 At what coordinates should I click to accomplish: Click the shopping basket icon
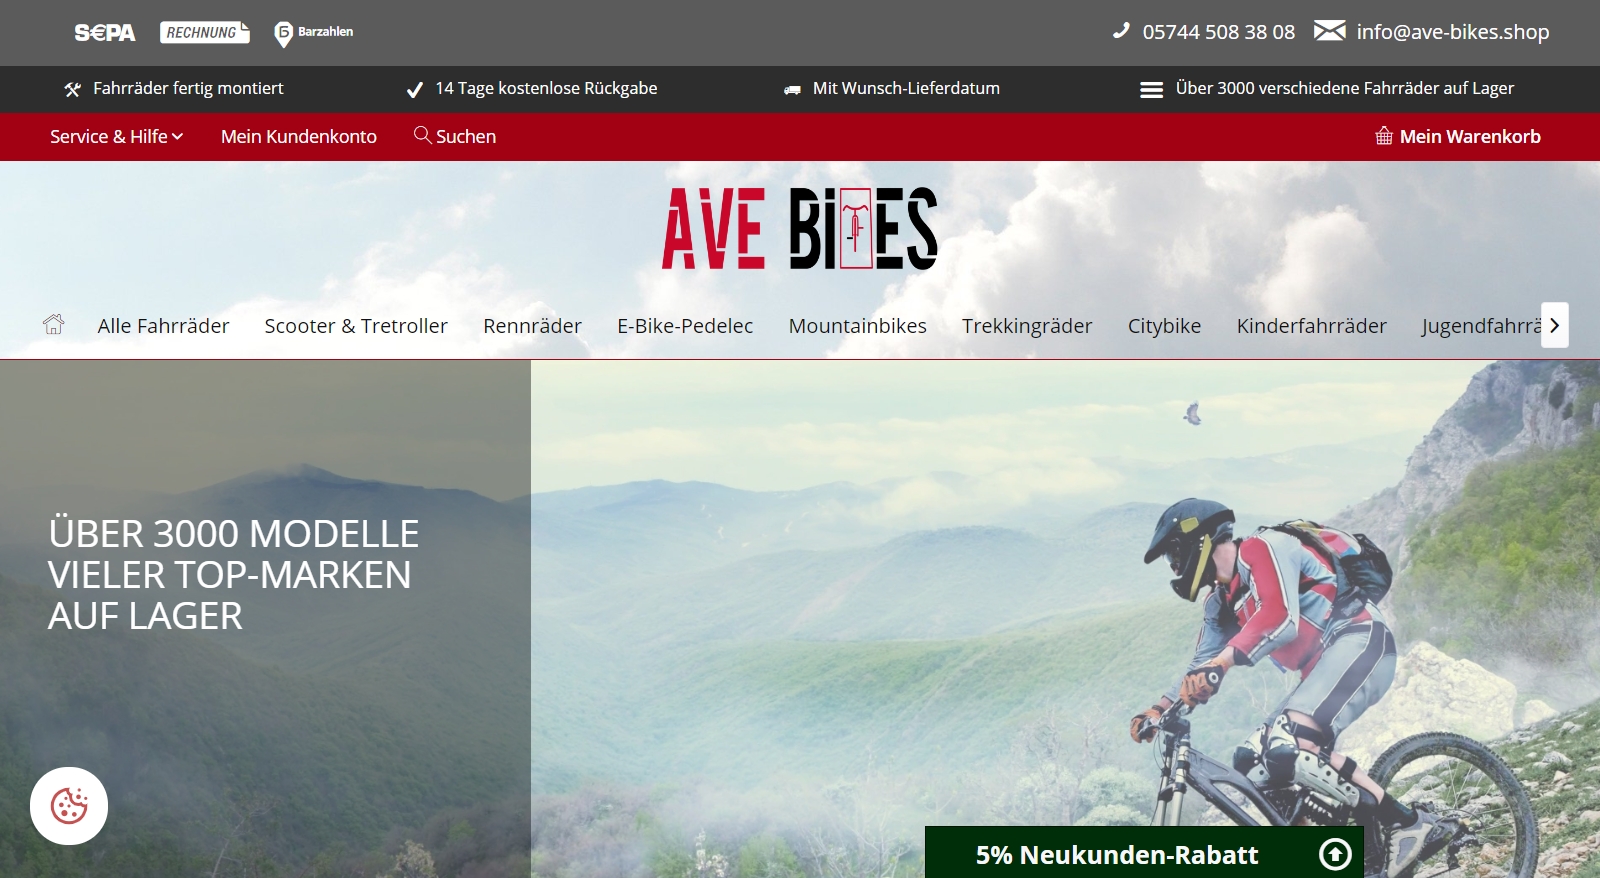(1384, 136)
